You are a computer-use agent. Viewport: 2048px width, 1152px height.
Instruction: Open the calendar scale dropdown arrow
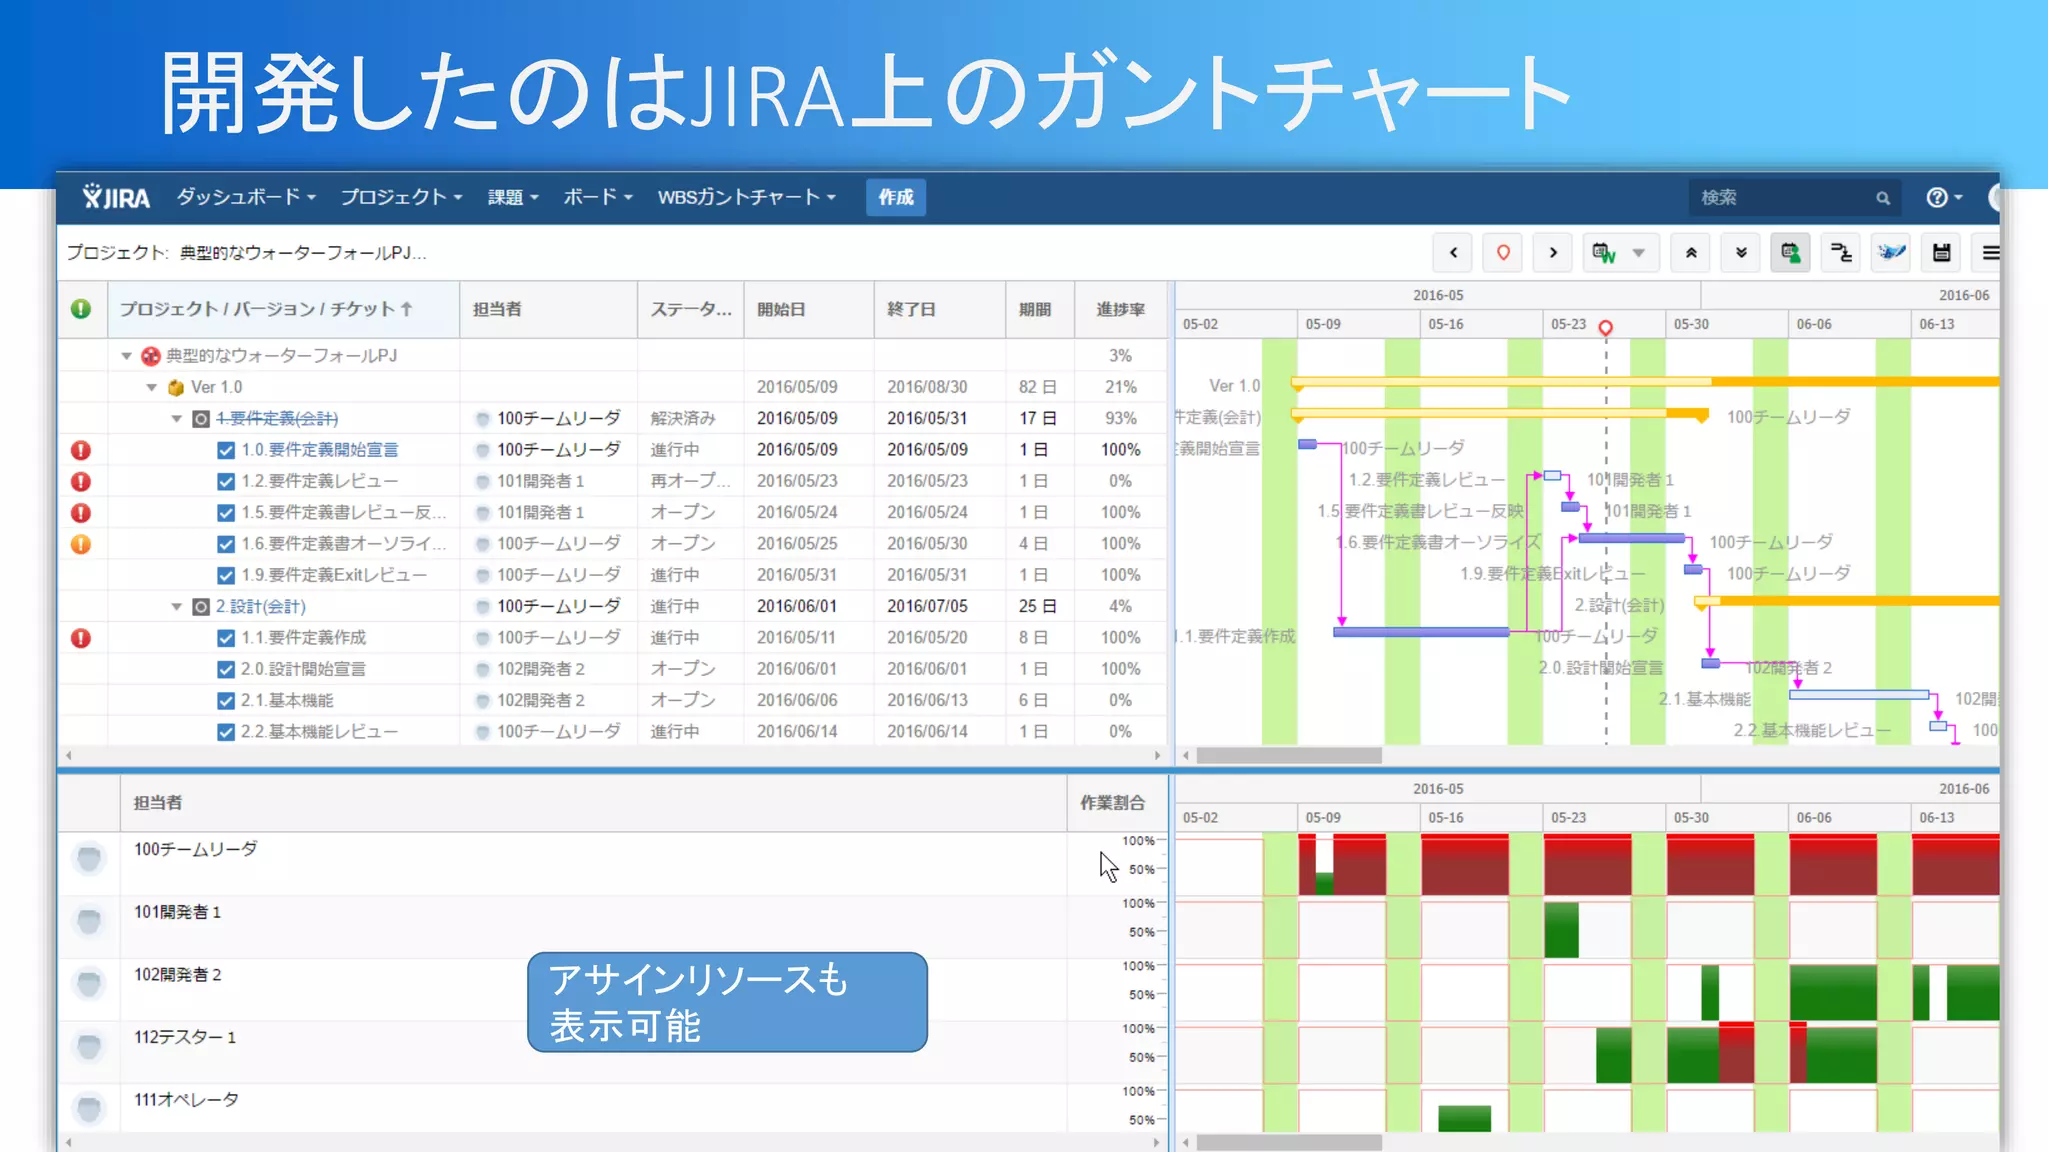(x=1639, y=253)
